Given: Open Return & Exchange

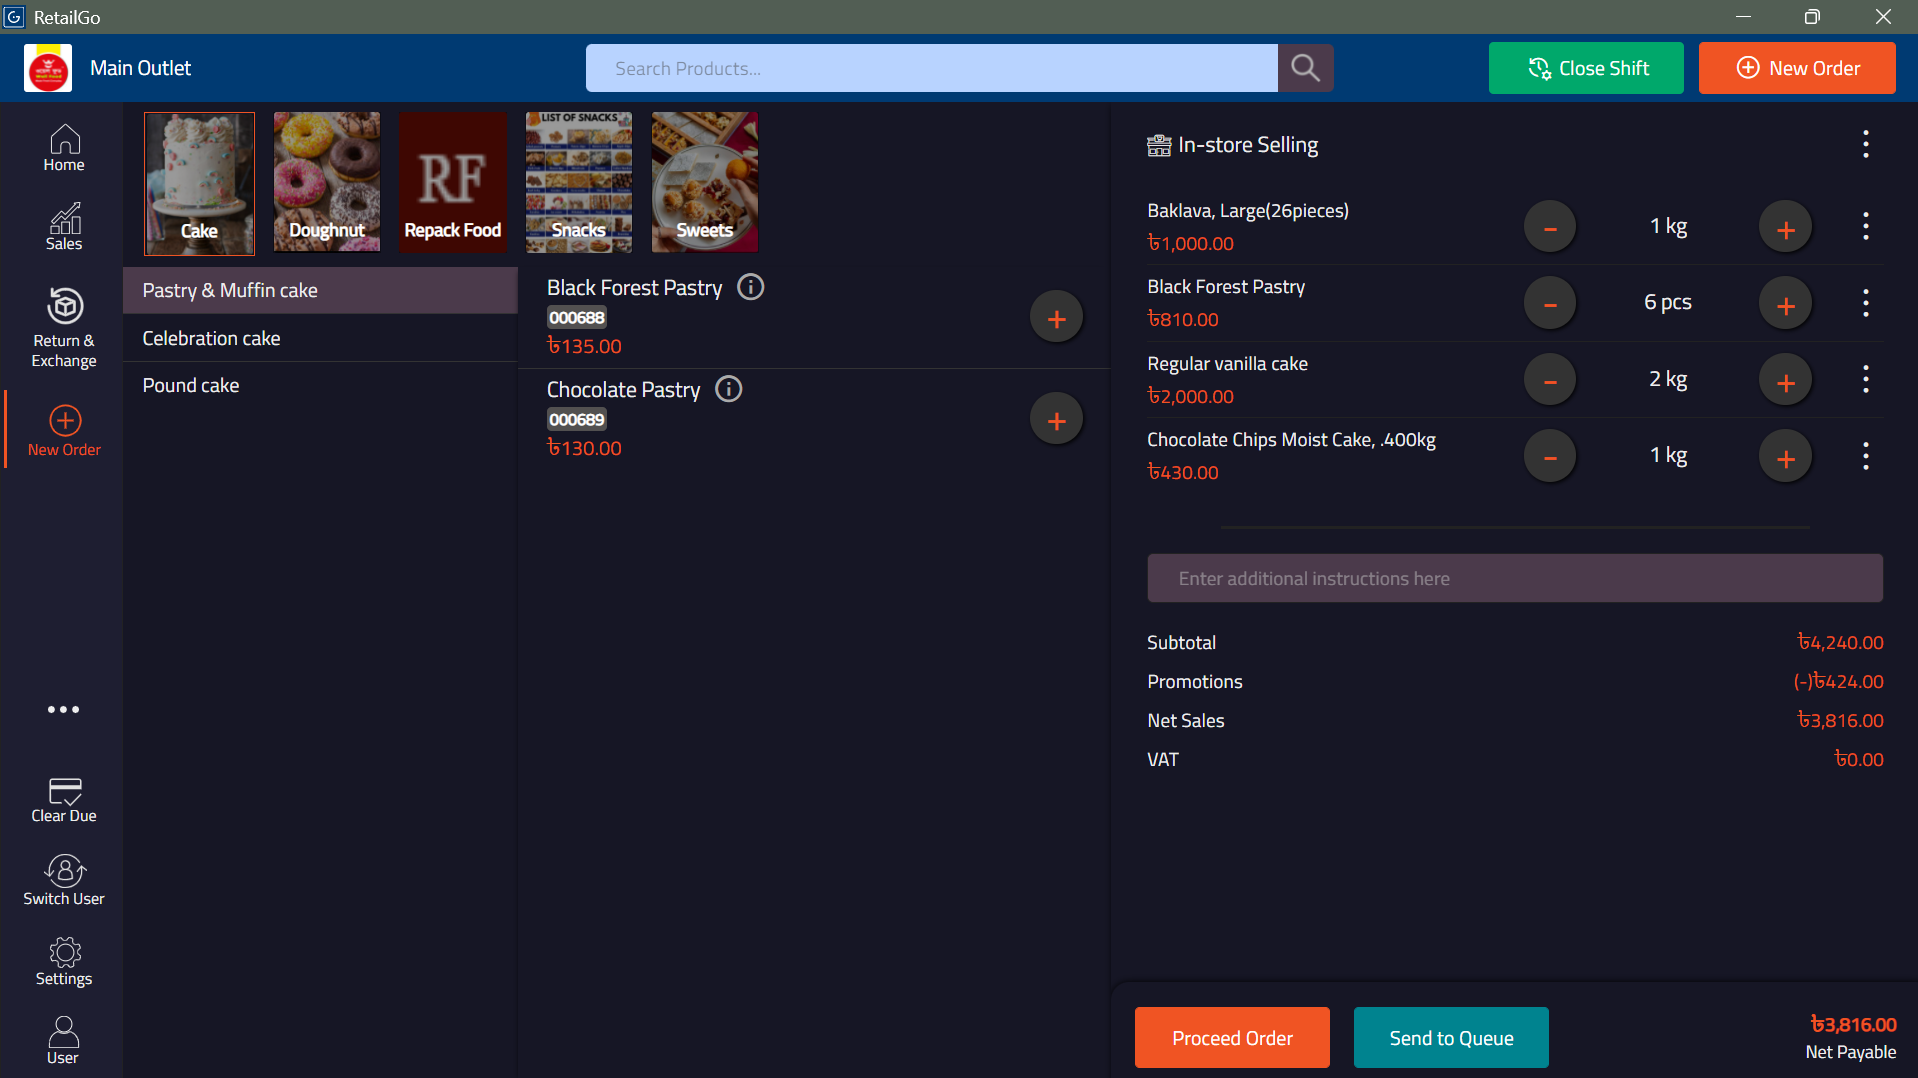Looking at the screenshot, I should [64, 329].
